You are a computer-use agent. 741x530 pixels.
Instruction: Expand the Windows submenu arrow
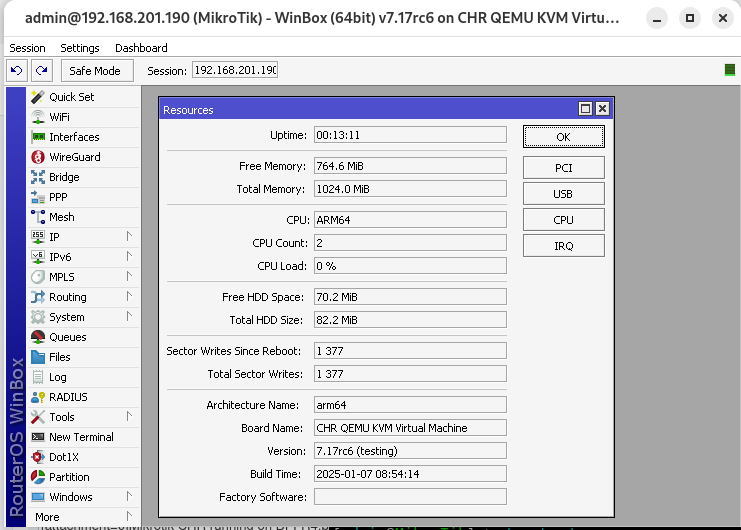click(x=129, y=496)
